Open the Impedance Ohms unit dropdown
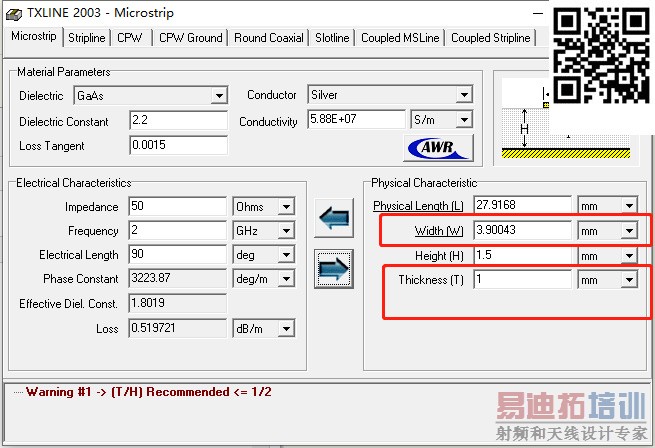The image size is (655, 448). coord(286,206)
